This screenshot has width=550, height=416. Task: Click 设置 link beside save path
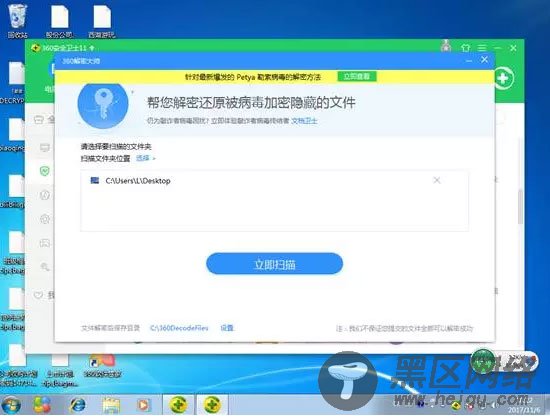point(227,328)
